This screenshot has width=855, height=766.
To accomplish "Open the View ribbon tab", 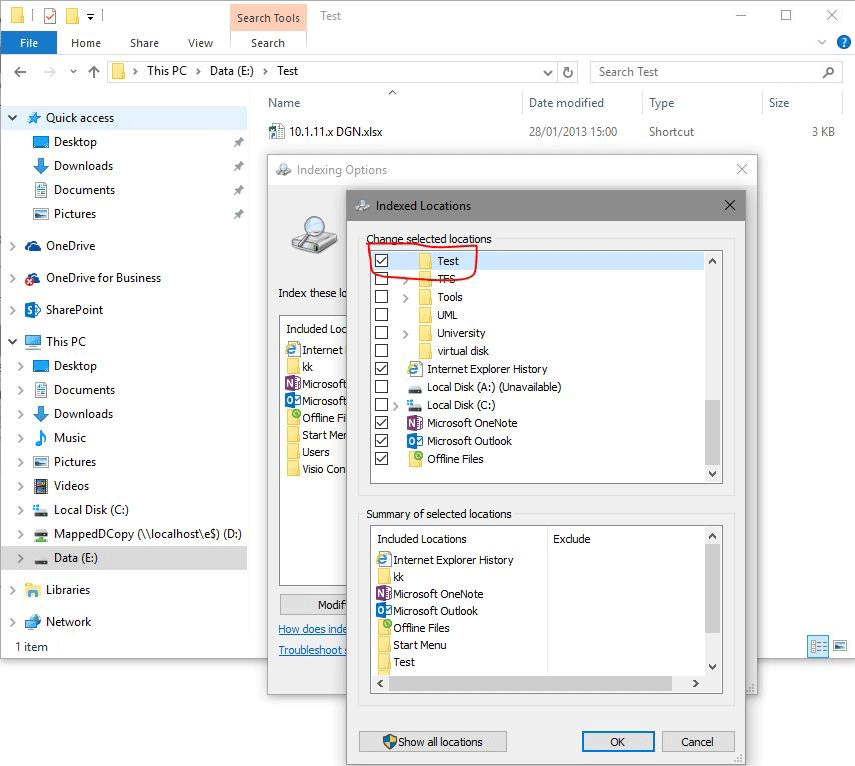I will pos(200,43).
